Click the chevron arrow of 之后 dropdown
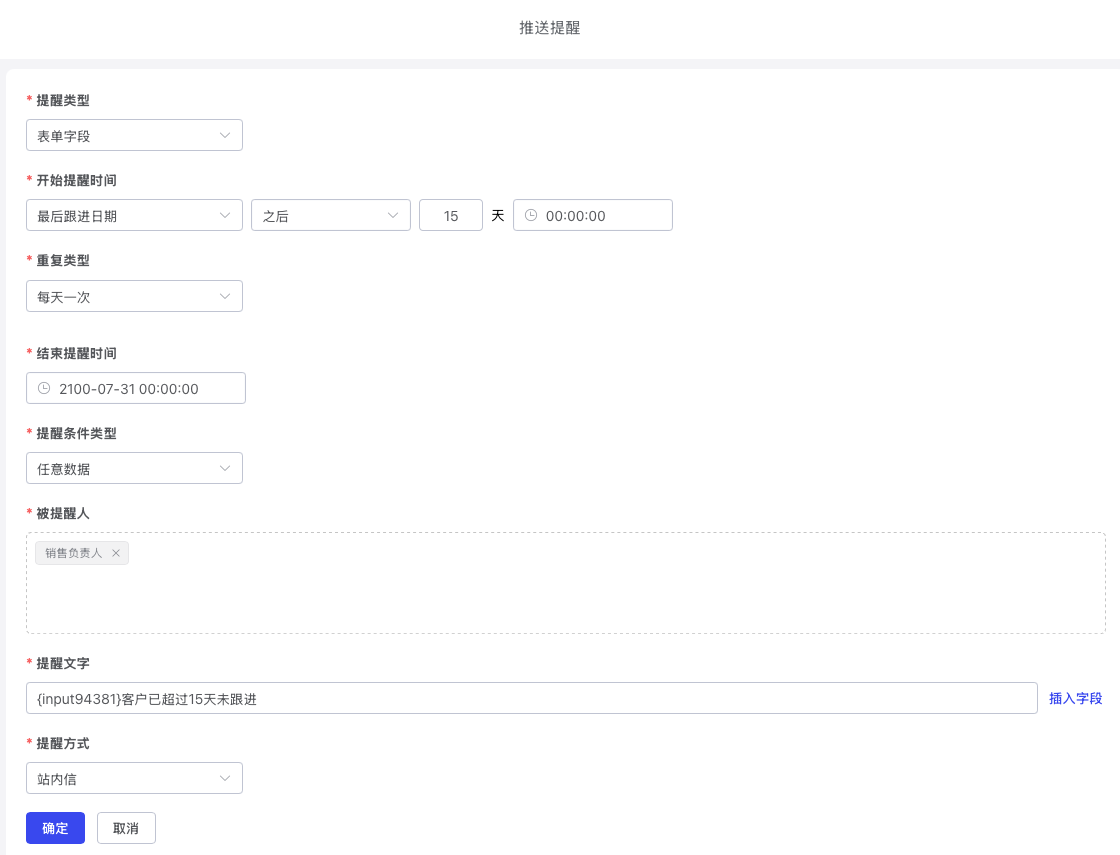 (x=393, y=215)
